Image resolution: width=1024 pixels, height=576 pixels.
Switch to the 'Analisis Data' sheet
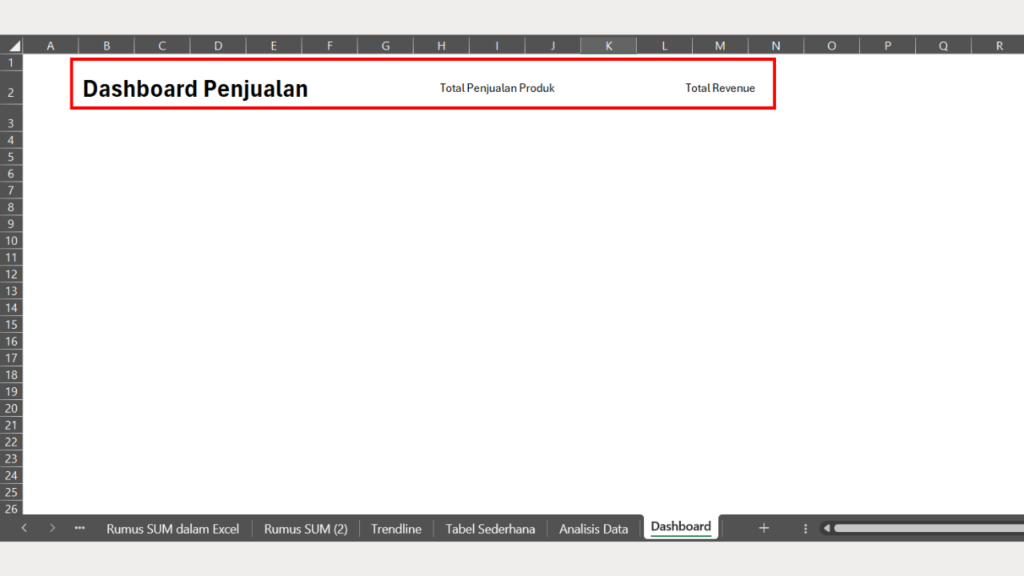point(594,528)
